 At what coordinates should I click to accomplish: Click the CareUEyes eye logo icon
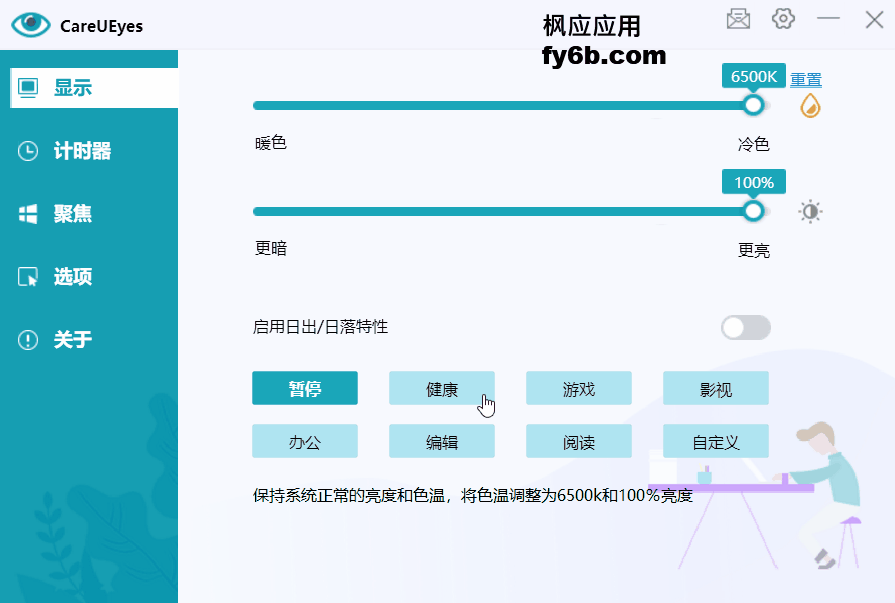pyautogui.click(x=31, y=25)
